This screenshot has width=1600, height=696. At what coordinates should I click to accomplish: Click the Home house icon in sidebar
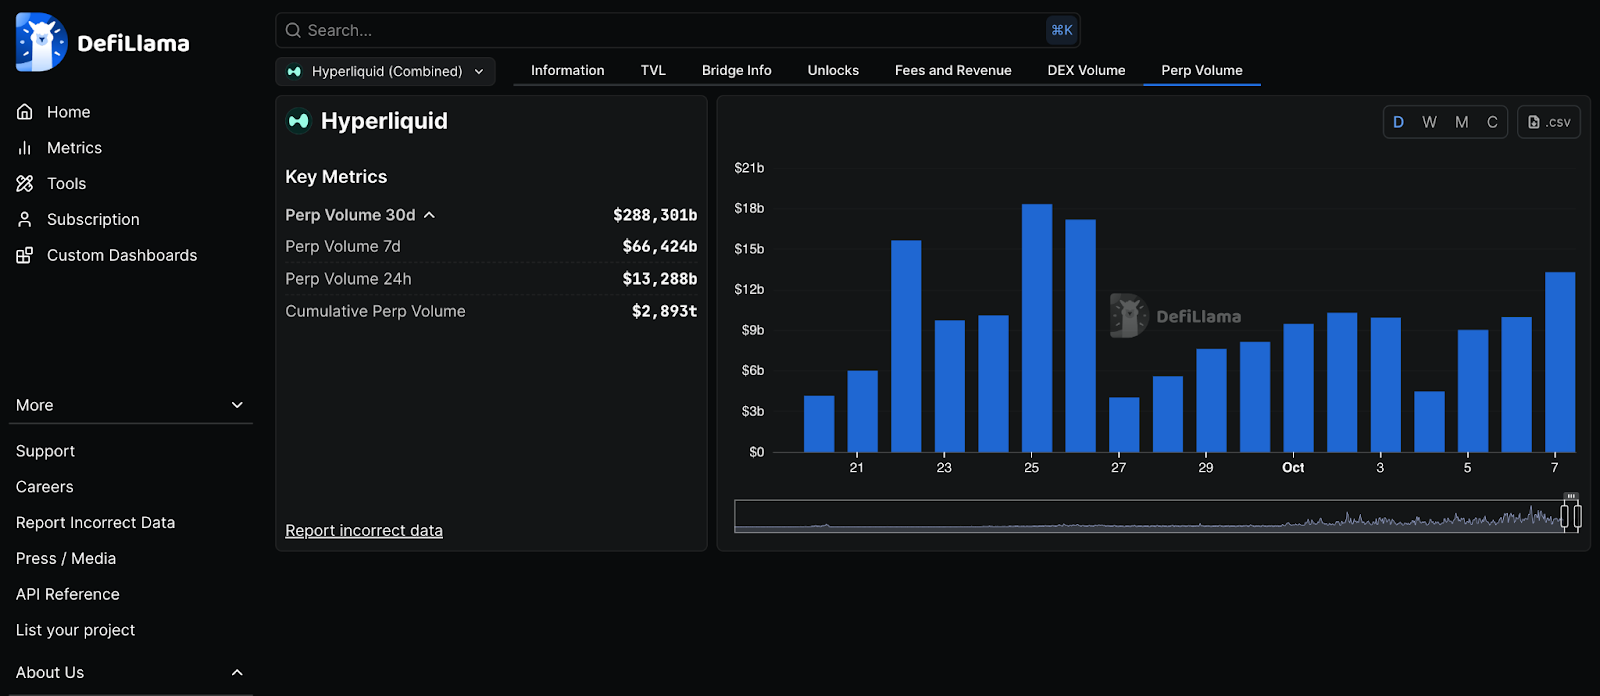25,112
